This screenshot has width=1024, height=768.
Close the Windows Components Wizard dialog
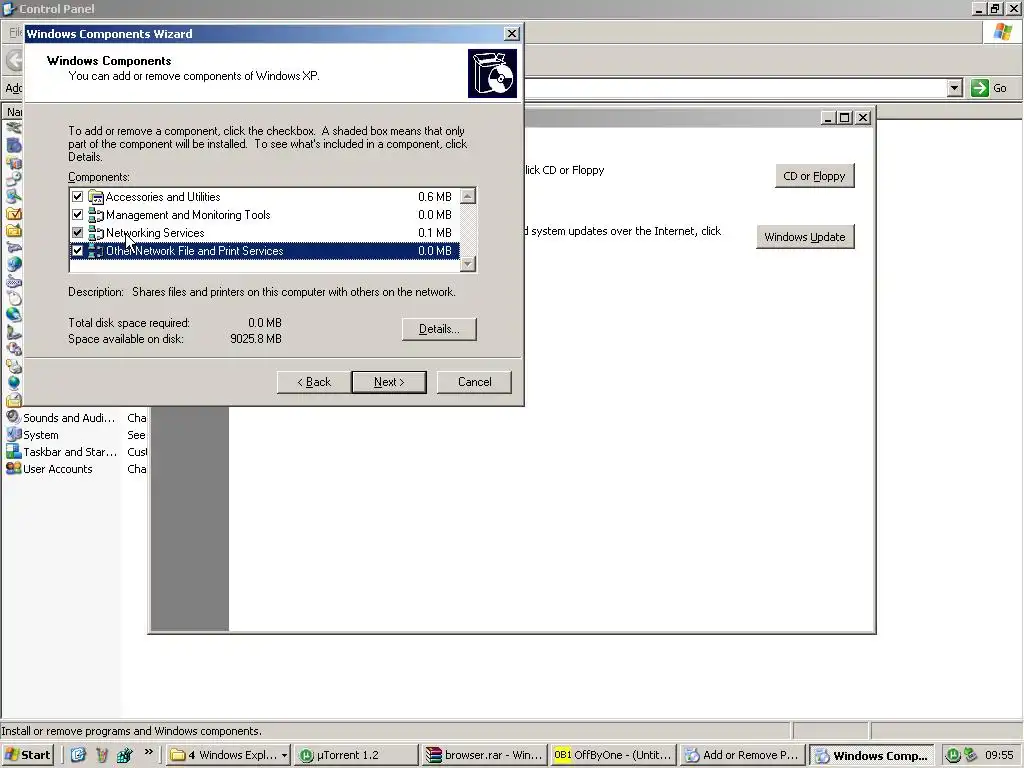pos(512,34)
